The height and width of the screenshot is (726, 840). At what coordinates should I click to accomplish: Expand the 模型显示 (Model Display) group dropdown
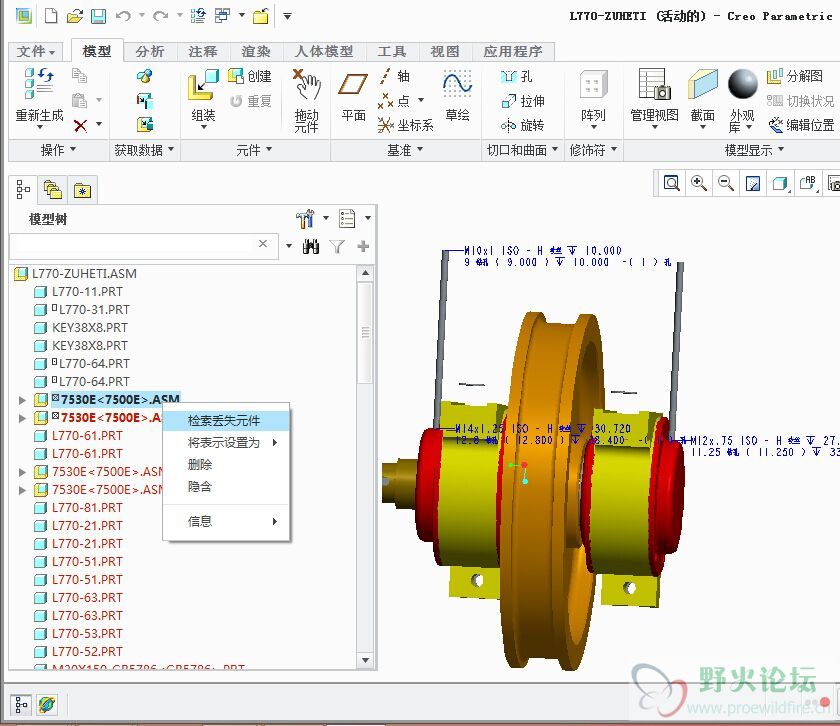click(754, 150)
